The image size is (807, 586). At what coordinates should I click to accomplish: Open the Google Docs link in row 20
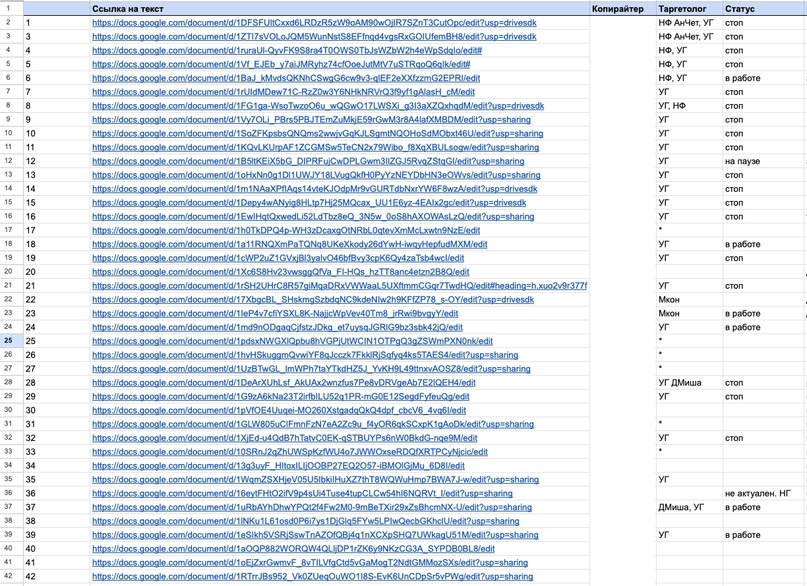click(x=280, y=272)
